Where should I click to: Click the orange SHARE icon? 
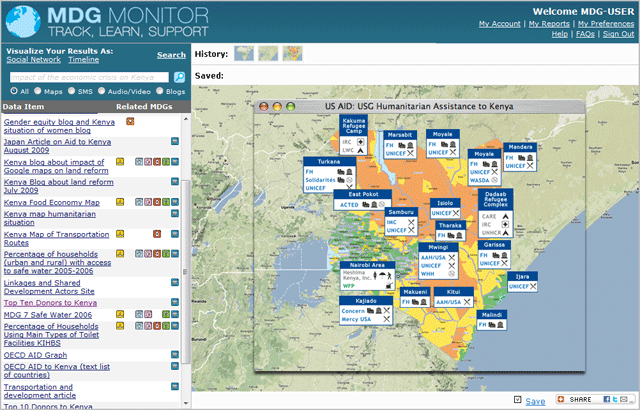point(560,399)
